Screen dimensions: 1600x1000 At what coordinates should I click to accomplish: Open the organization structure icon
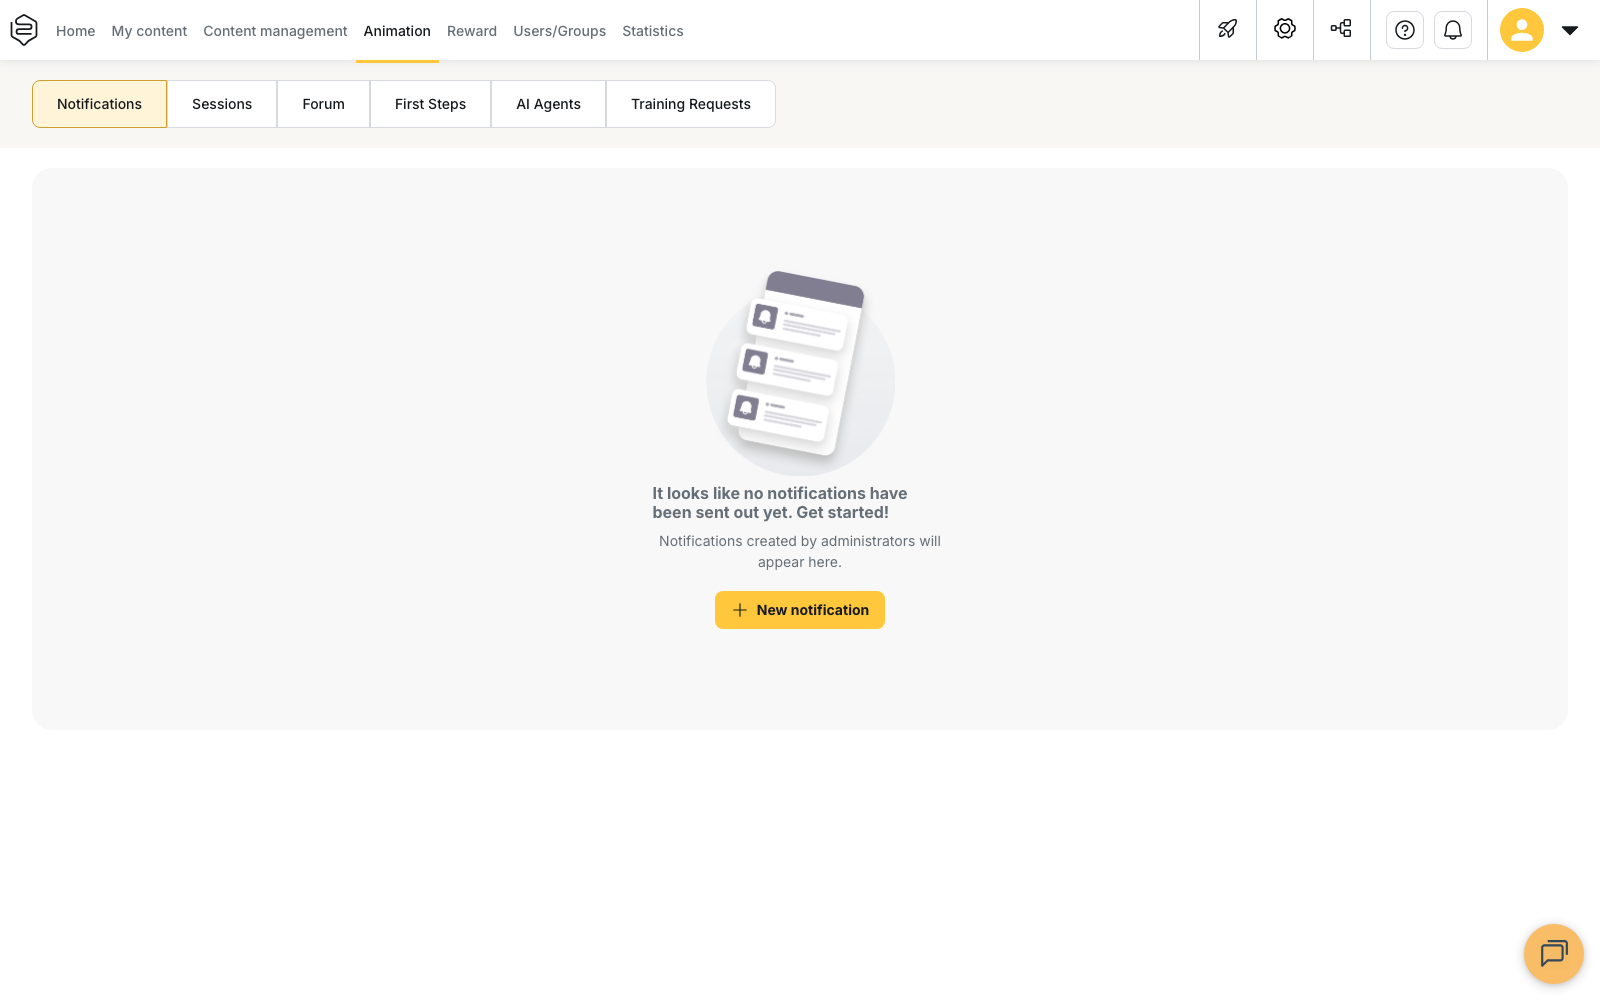click(x=1341, y=29)
